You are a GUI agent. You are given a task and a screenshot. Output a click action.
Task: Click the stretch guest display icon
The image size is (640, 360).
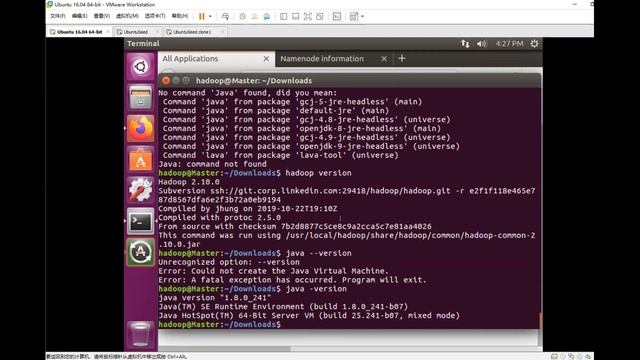353,16
